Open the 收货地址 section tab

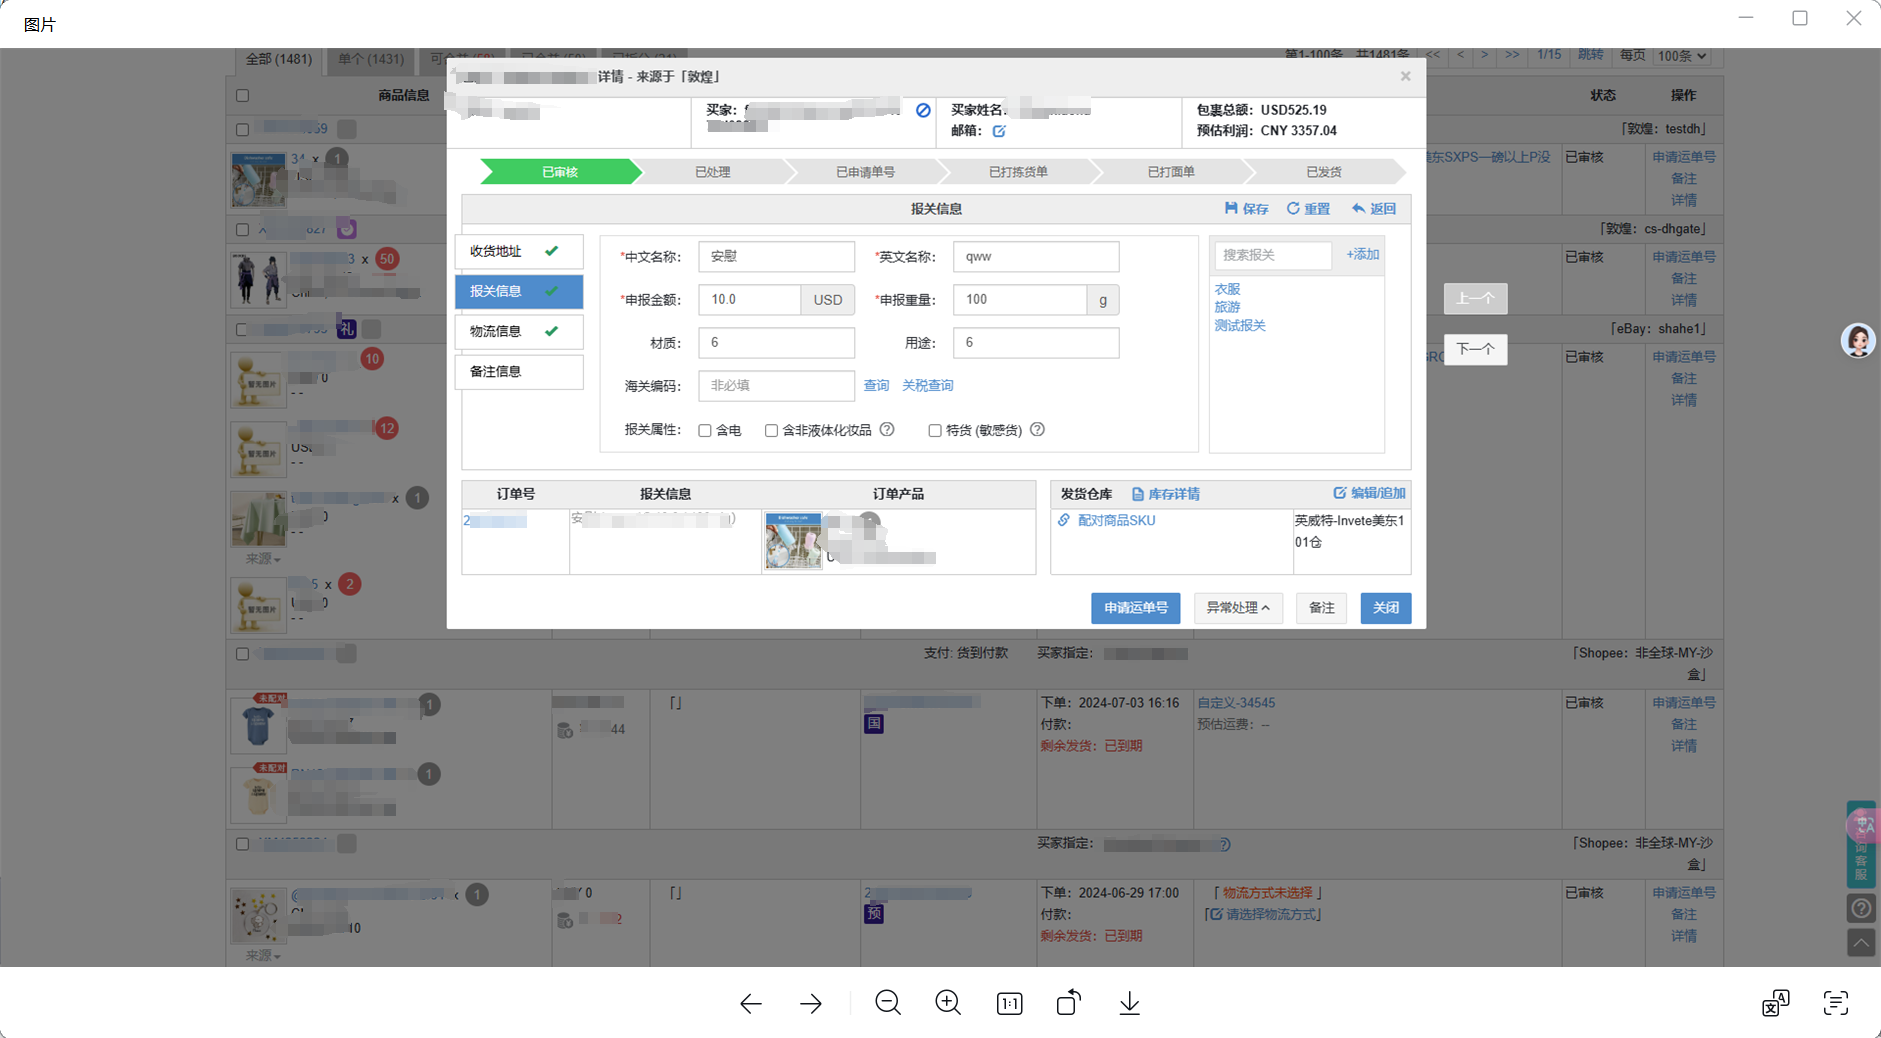pyautogui.click(x=519, y=251)
